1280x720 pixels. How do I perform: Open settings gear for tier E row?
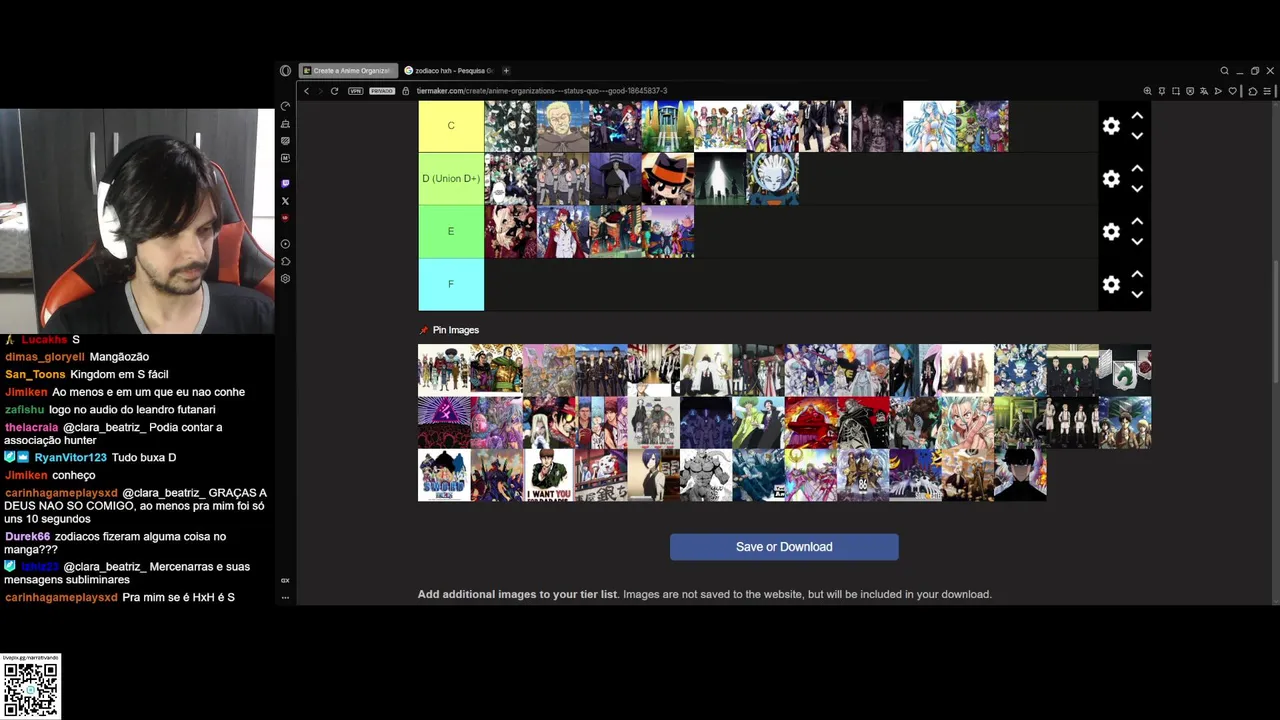[x=1111, y=232]
